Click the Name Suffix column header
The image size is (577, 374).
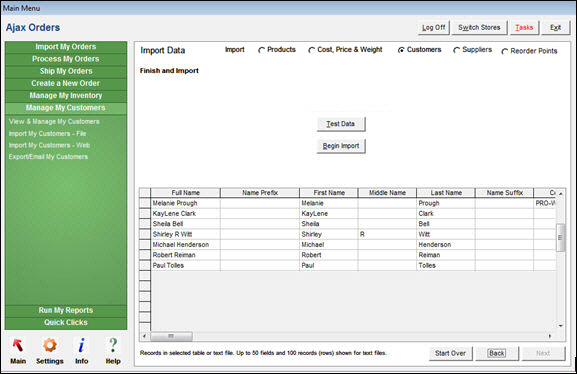pyautogui.click(x=505, y=193)
